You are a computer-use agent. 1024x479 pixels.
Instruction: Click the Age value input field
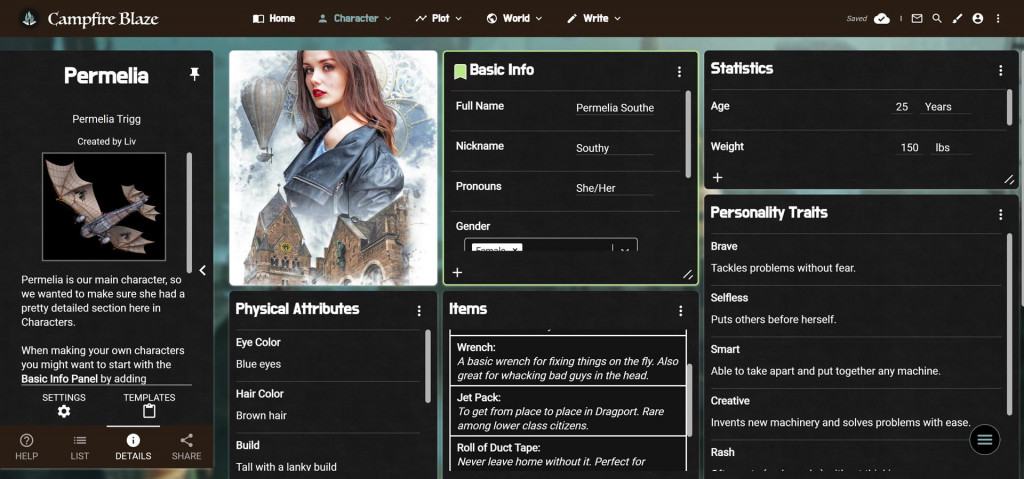coord(902,107)
